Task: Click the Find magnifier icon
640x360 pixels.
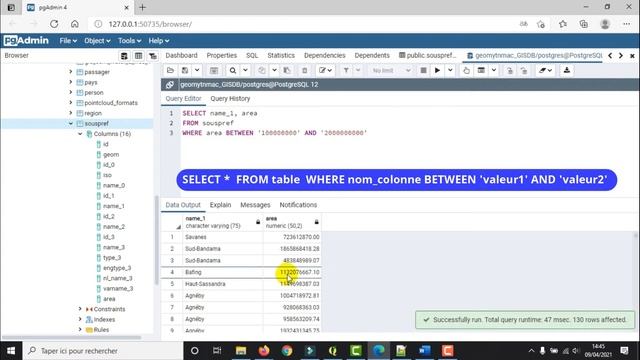Action: pos(233,71)
